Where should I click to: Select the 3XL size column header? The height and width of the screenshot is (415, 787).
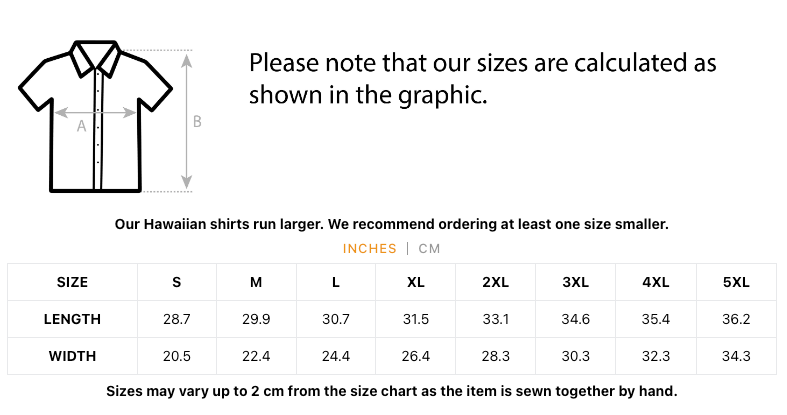tap(576, 282)
